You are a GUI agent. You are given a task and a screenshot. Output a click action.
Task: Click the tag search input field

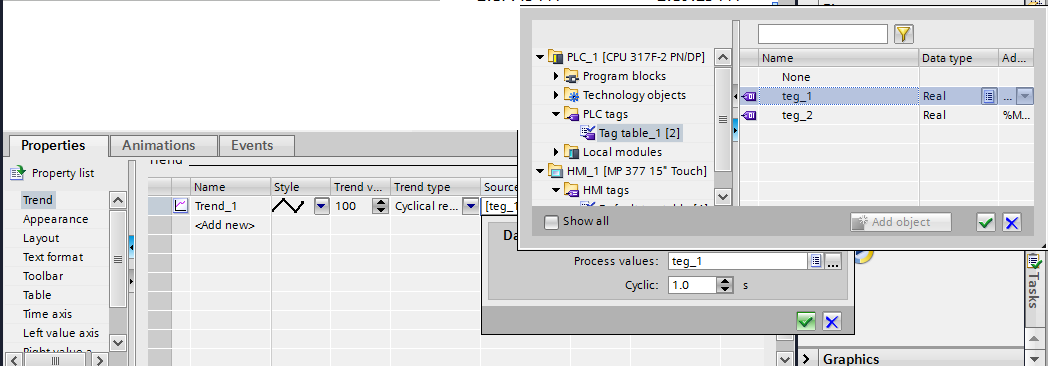823,33
